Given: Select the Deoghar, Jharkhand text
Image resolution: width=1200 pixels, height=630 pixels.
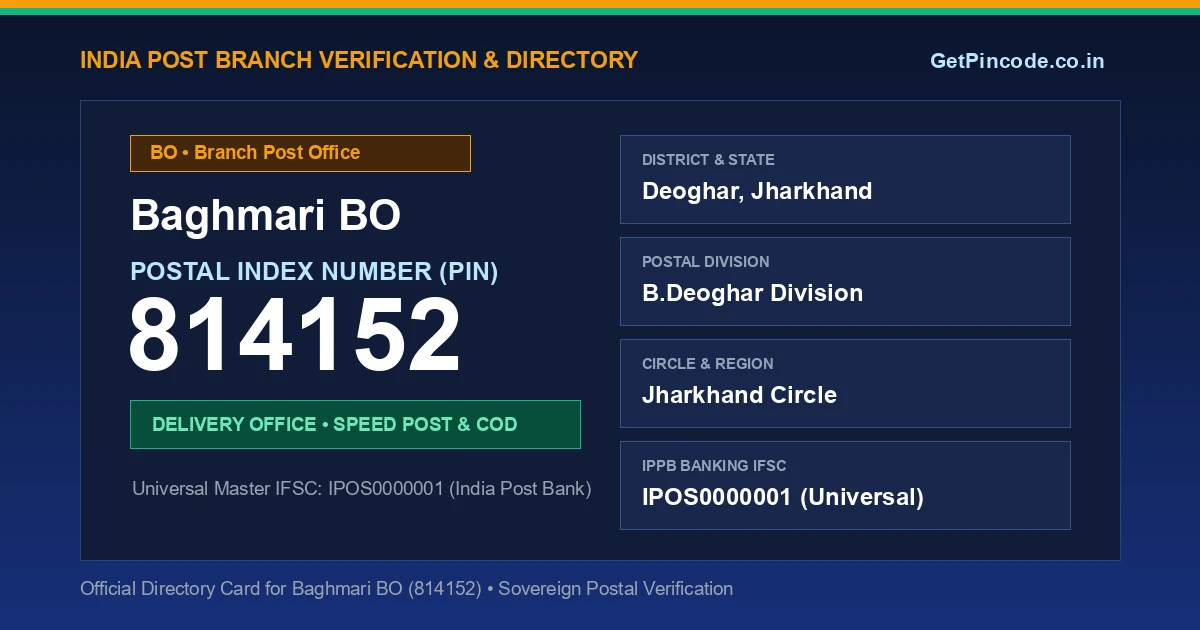Looking at the screenshot, I should pyautogui.click(x=757, y=191).
